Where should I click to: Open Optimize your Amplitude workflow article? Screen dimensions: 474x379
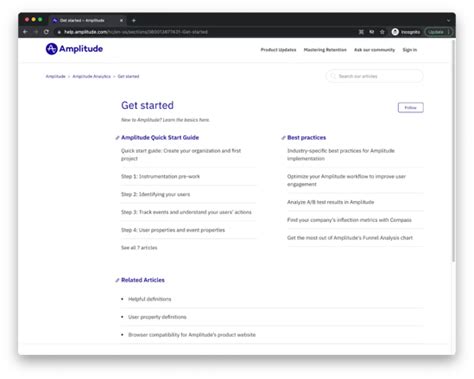pyautogui.click(x=346, y=180)
